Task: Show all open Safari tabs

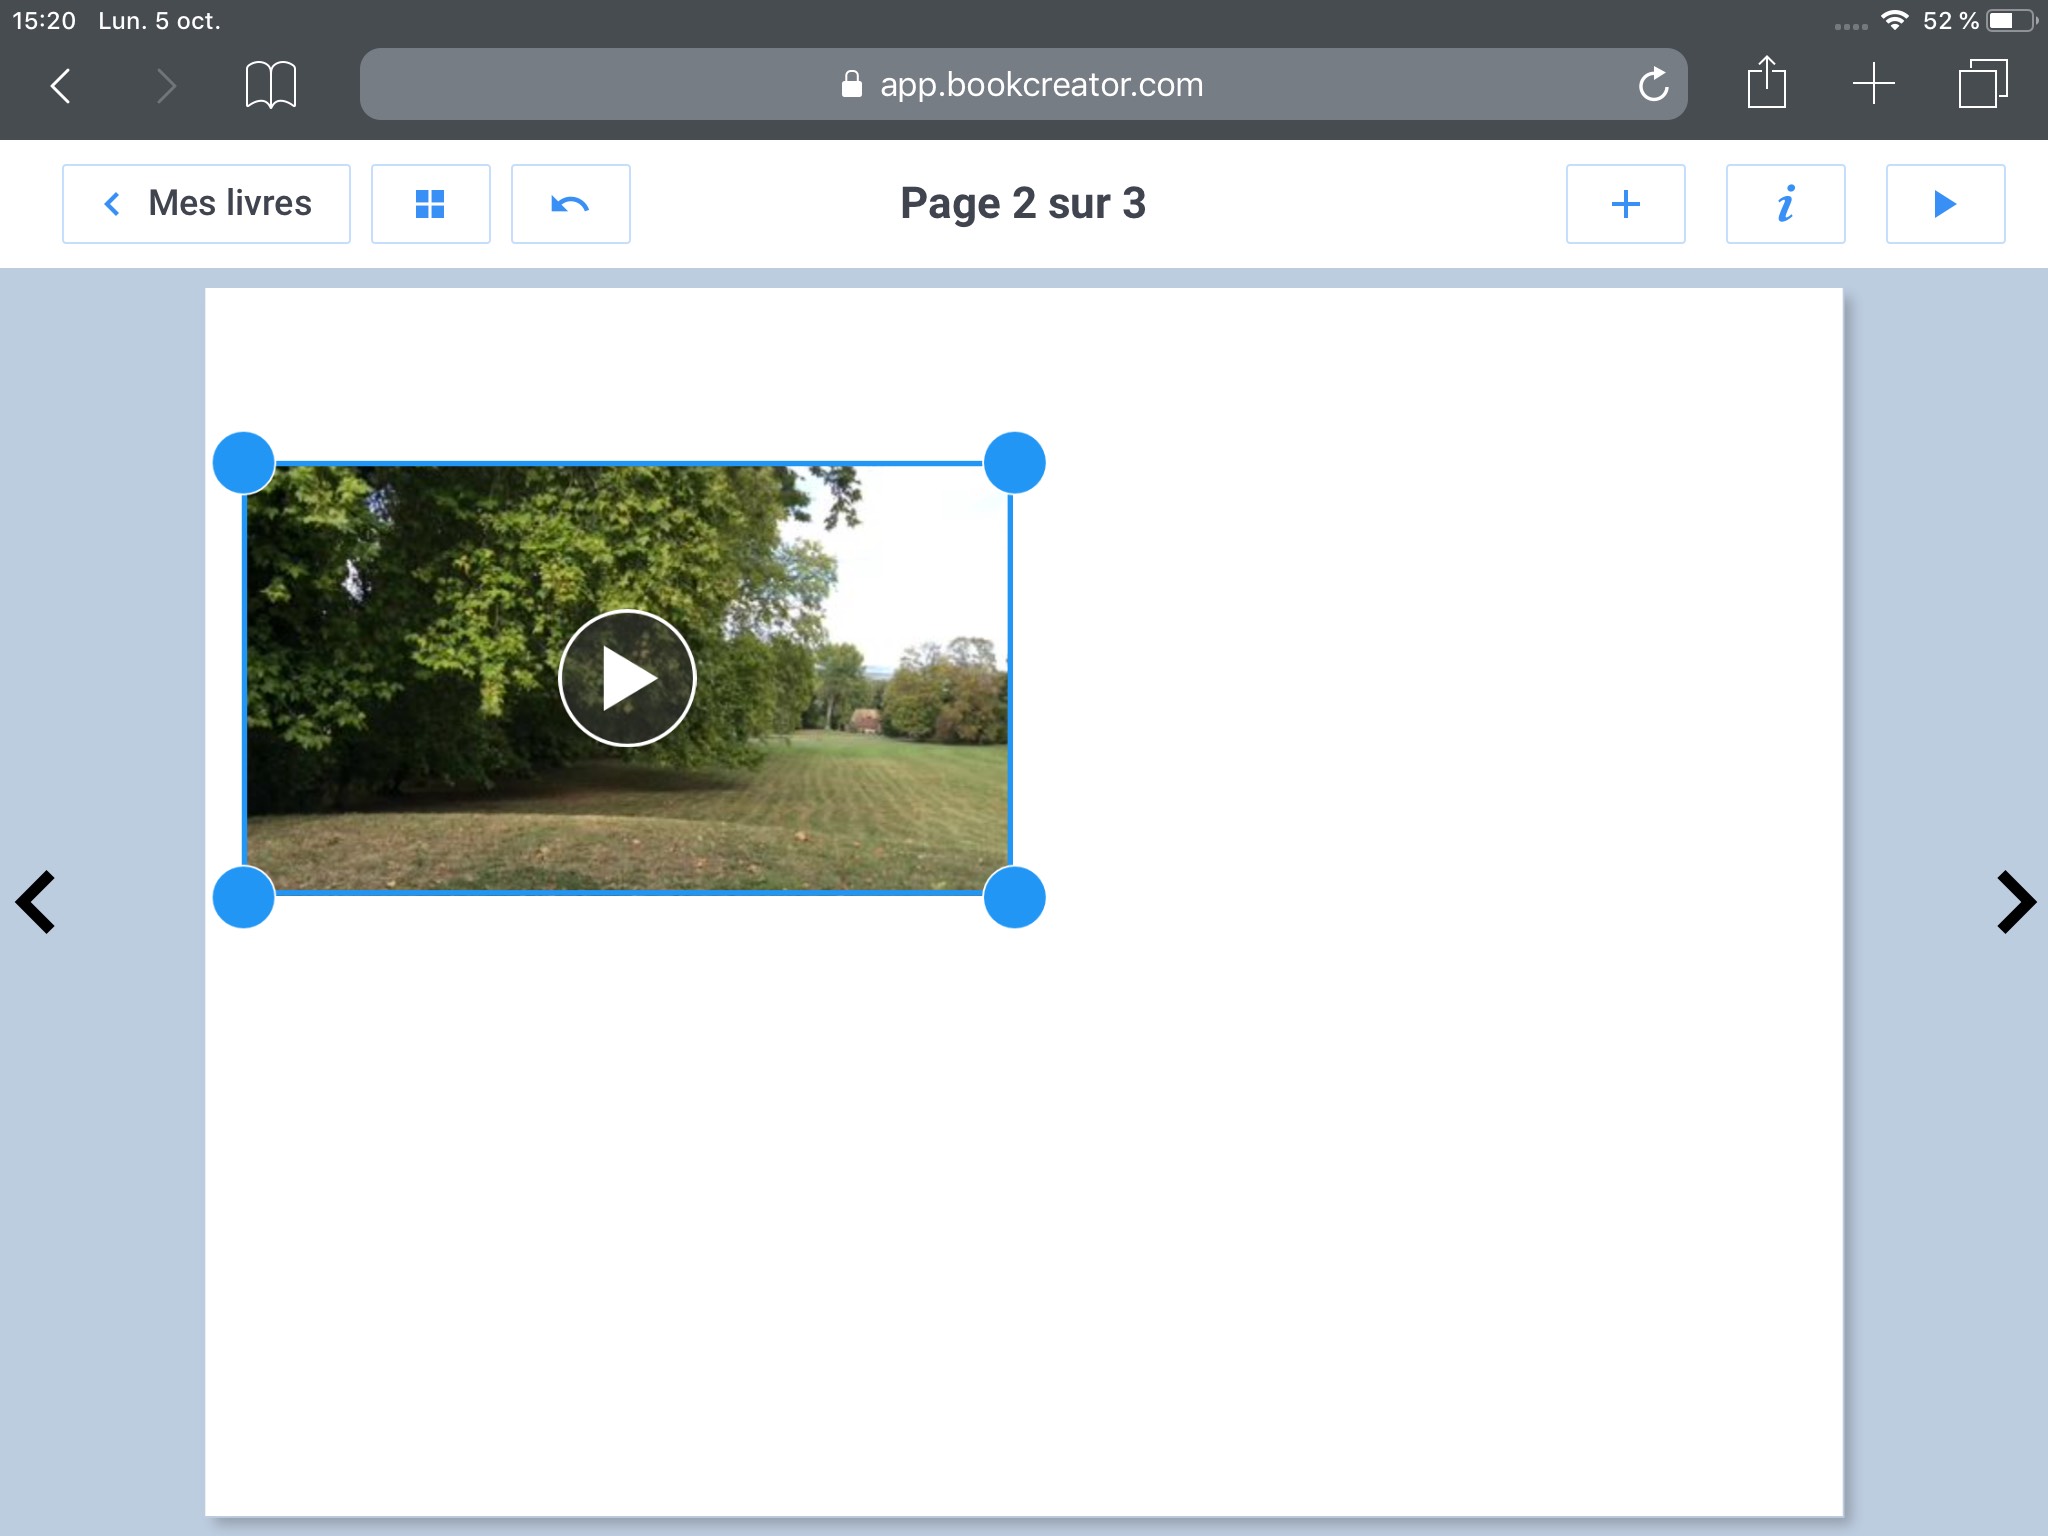Action: coord(1982,84)
